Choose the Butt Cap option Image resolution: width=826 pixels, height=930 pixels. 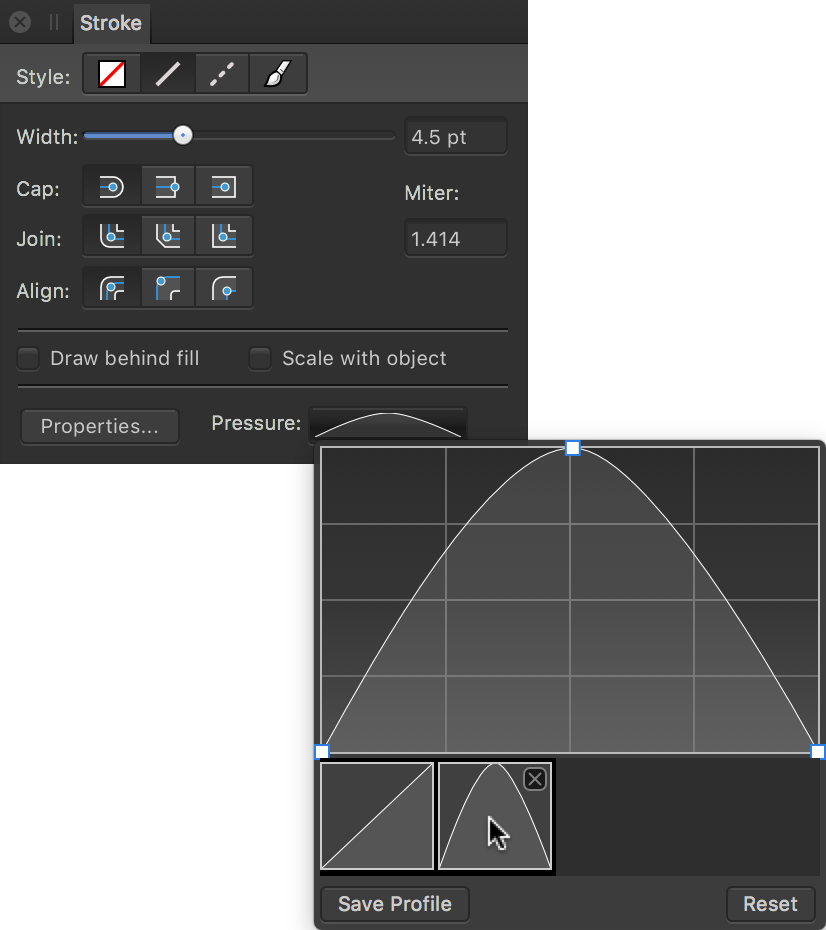168,187
